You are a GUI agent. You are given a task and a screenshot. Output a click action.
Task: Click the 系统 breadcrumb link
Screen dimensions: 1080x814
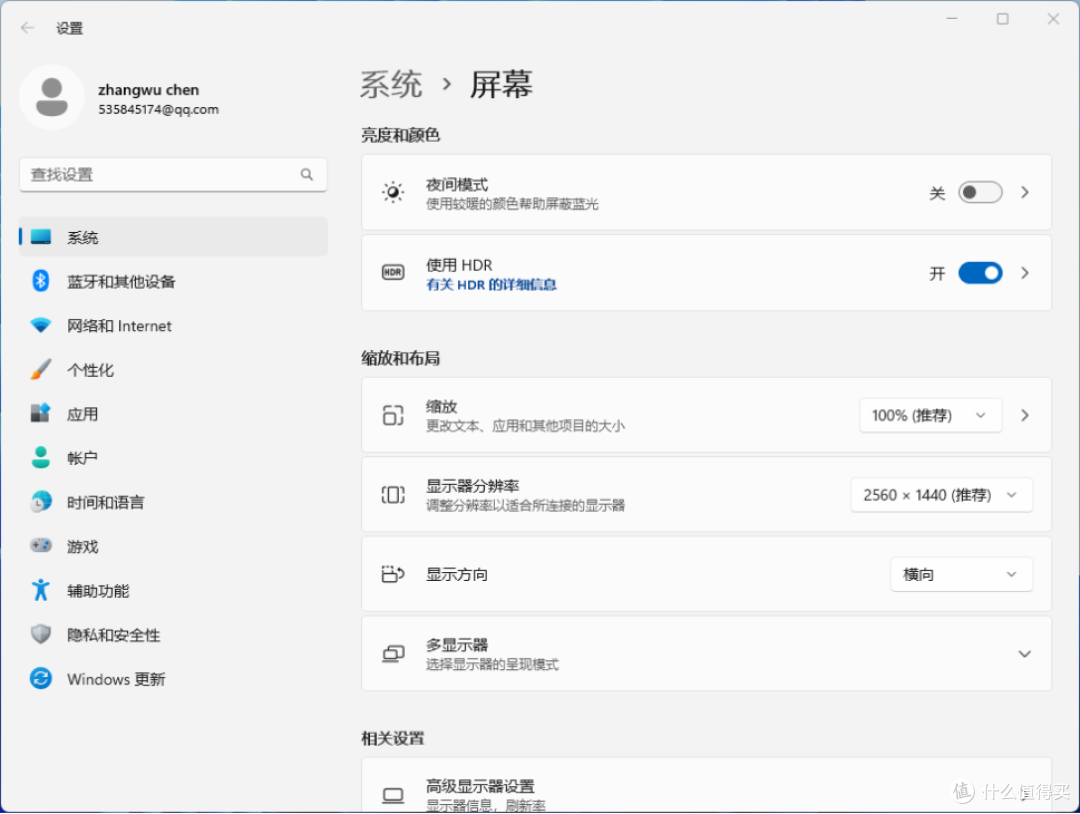click(391, 84)
